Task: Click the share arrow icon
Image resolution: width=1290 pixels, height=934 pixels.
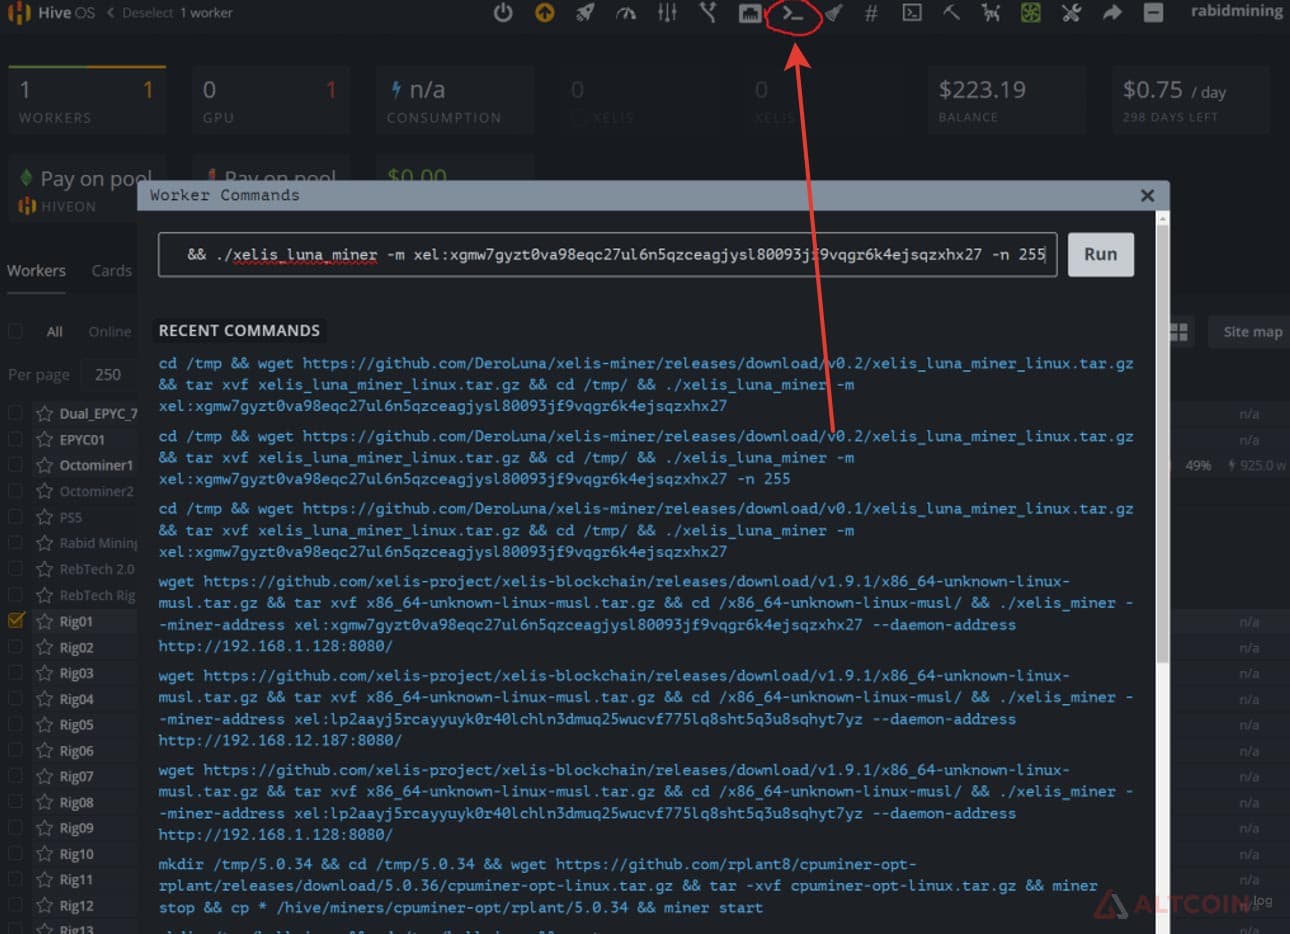Action: [1112, 13]
